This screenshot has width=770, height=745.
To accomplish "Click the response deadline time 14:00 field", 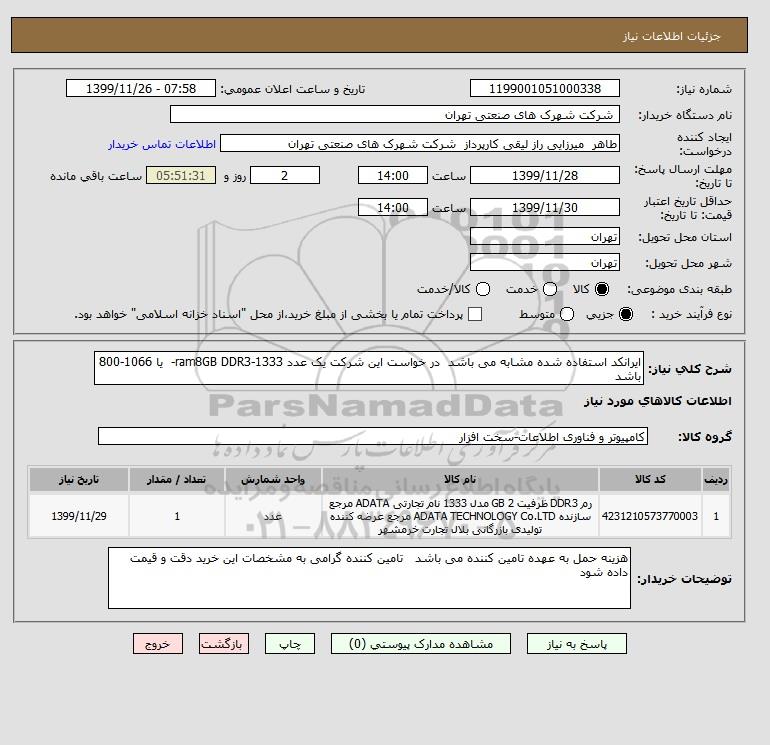I will point(393,175).
